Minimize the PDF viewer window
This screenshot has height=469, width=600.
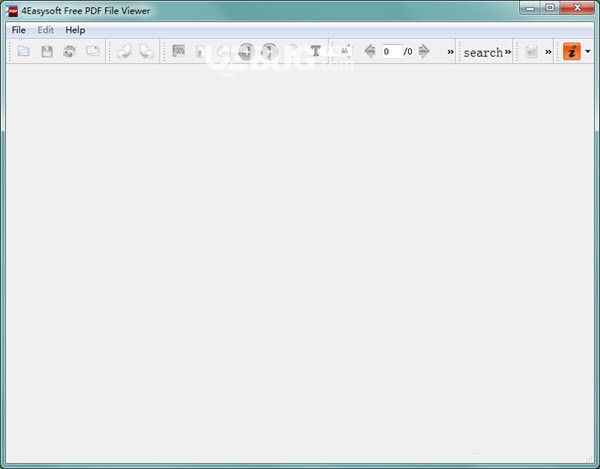(530, 8)
